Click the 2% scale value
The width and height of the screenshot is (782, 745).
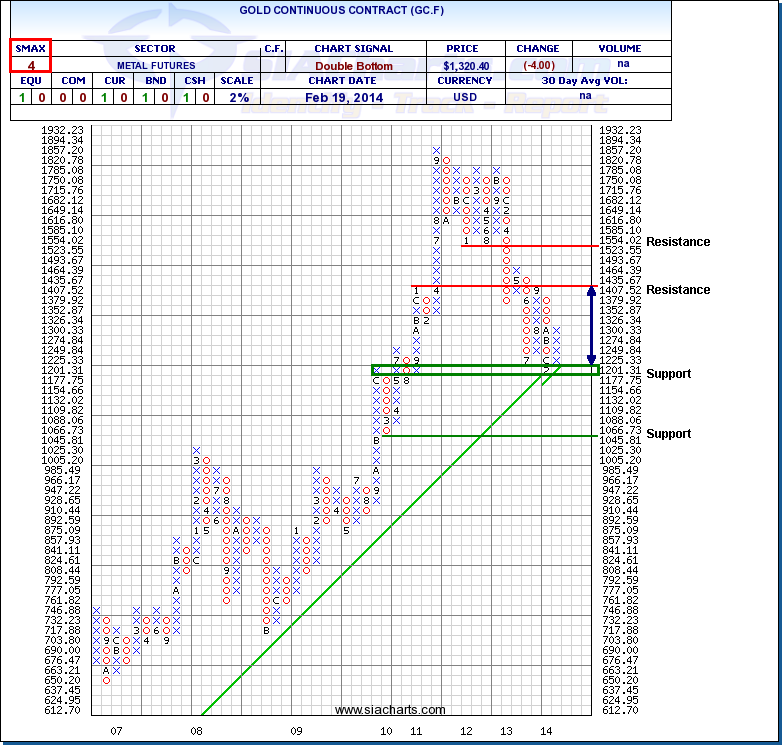click(x=236, y=97)
